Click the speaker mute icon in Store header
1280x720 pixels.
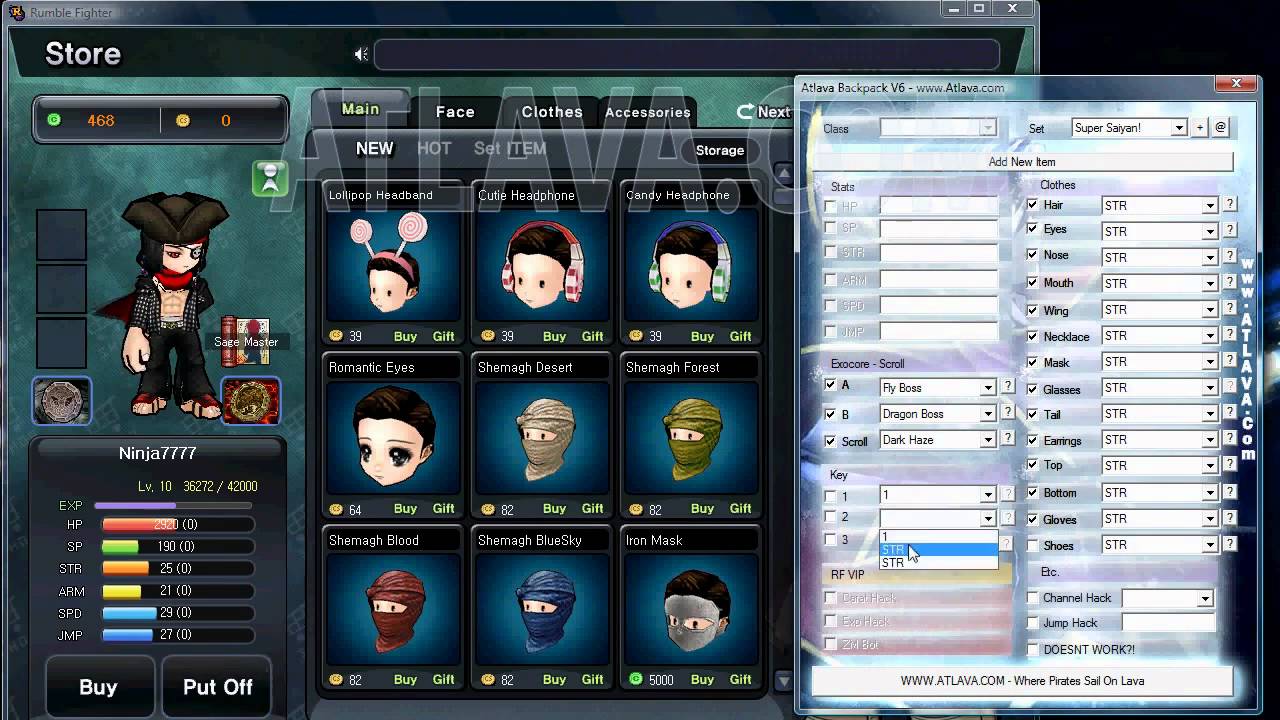[361, 54]
